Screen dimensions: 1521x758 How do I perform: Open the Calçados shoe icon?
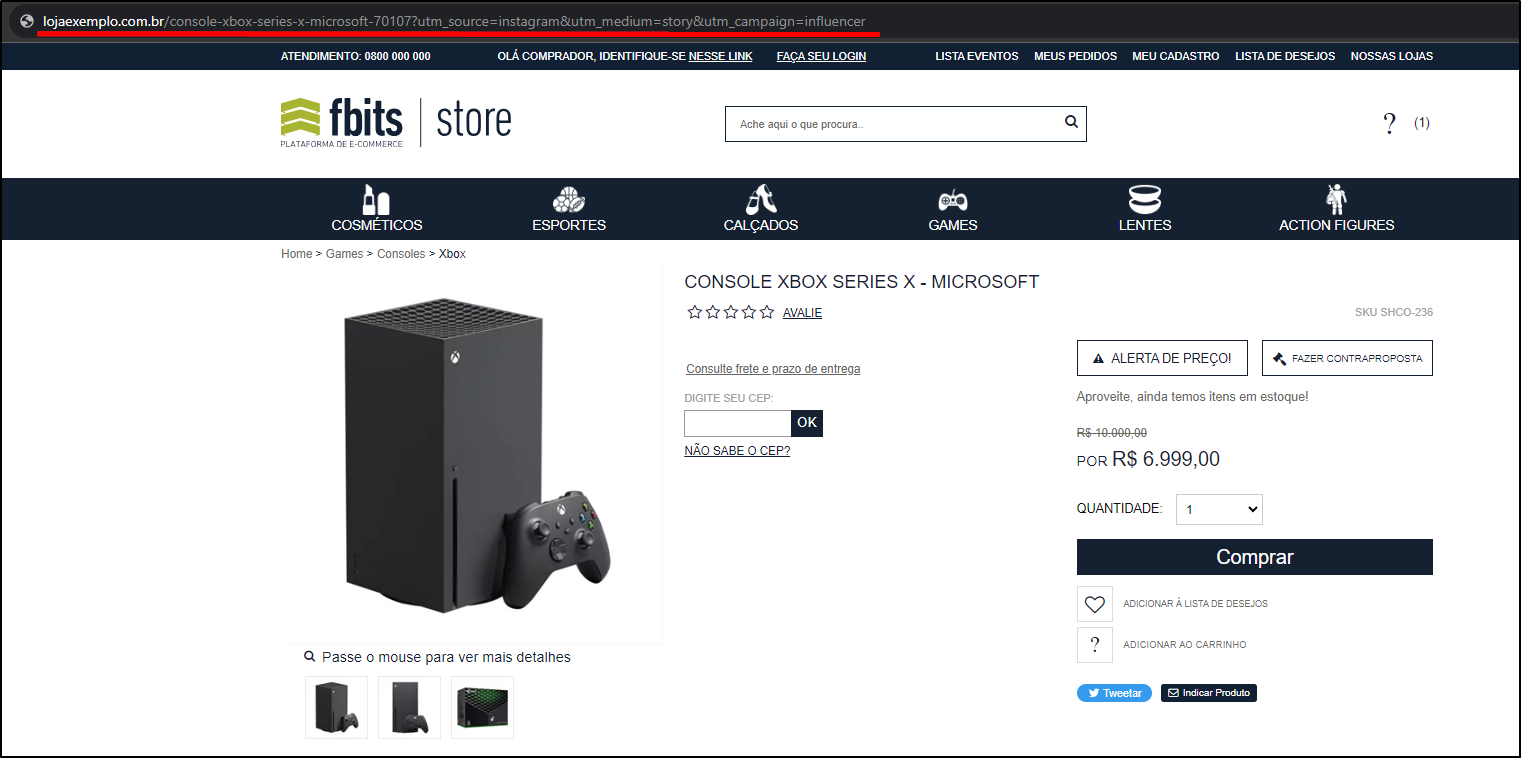click(x=761, y=200)
